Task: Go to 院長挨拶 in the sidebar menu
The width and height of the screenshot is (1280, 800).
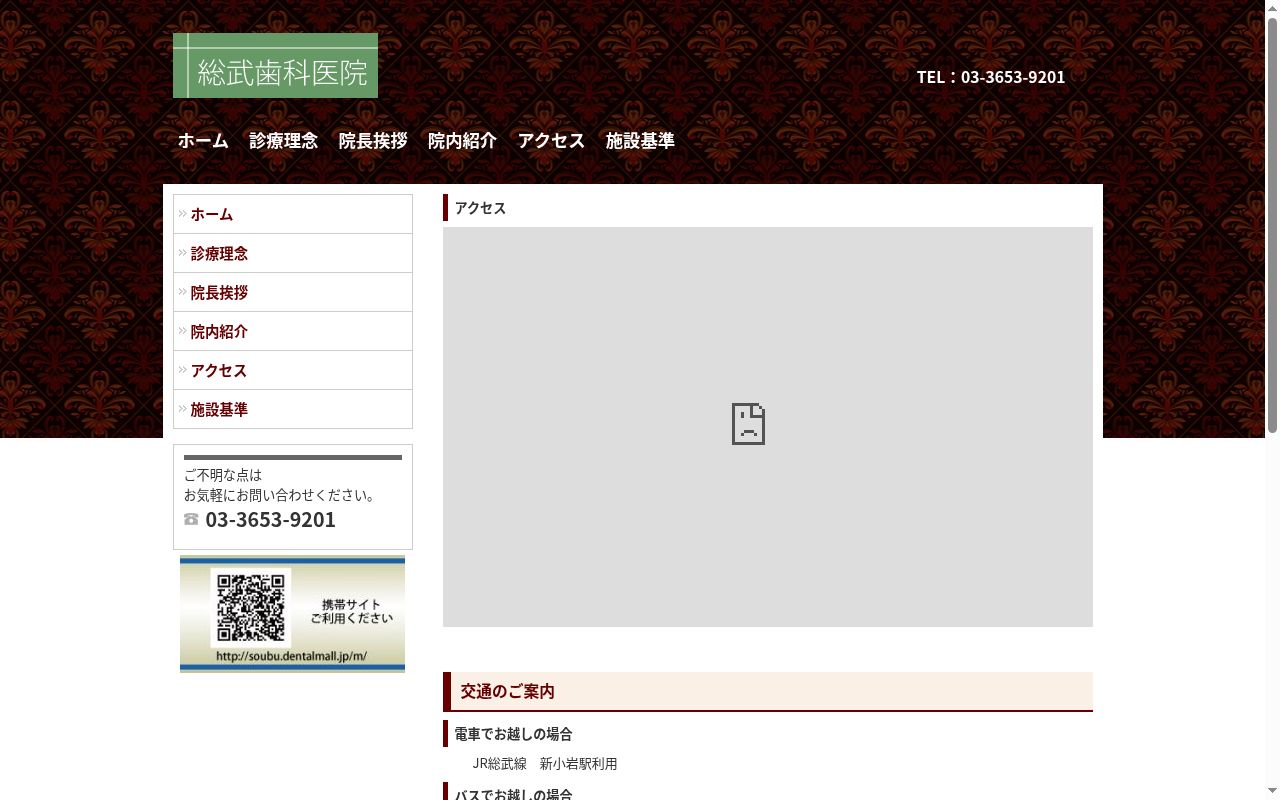Action: coord(293,293)
